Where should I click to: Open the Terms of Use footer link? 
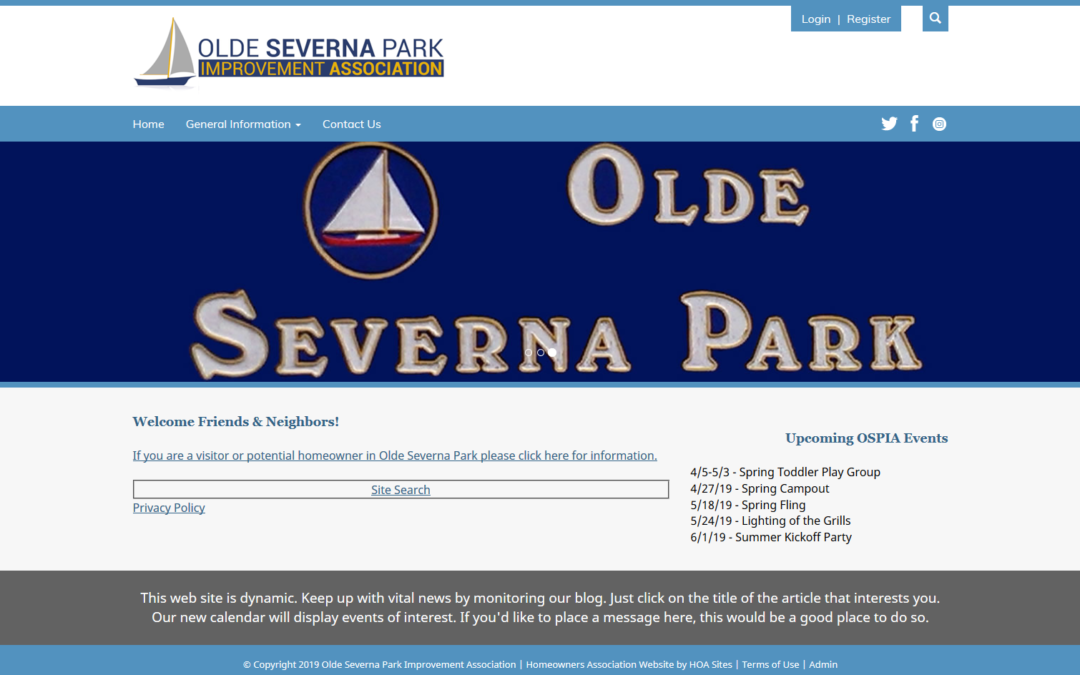(x=770, y=665)
